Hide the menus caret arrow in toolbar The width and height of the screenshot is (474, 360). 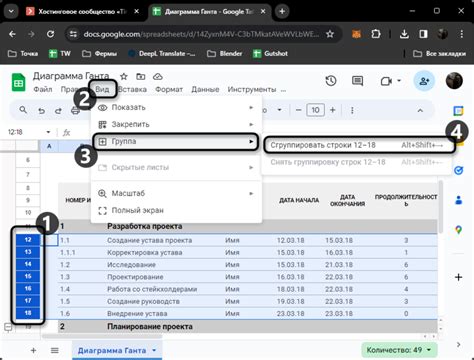point(420,110)
